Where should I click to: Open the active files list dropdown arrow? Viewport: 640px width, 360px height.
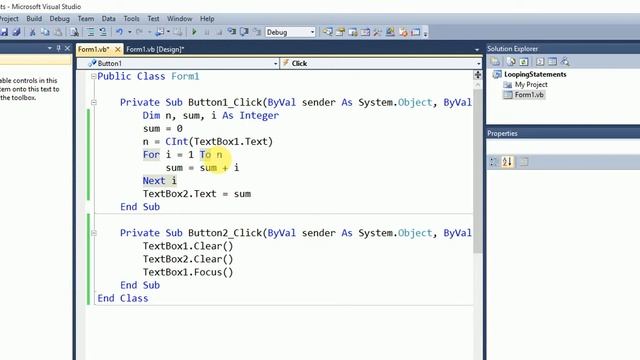pos(477,49)
